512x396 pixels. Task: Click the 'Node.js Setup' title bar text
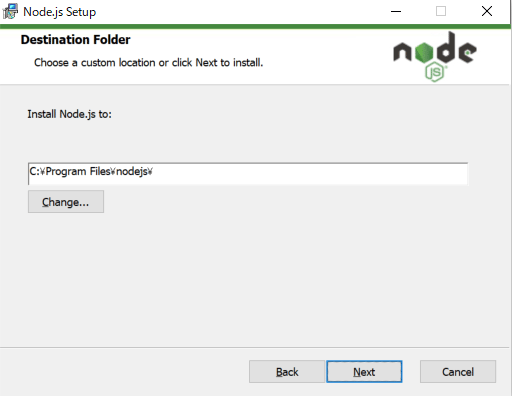point(60,12)
